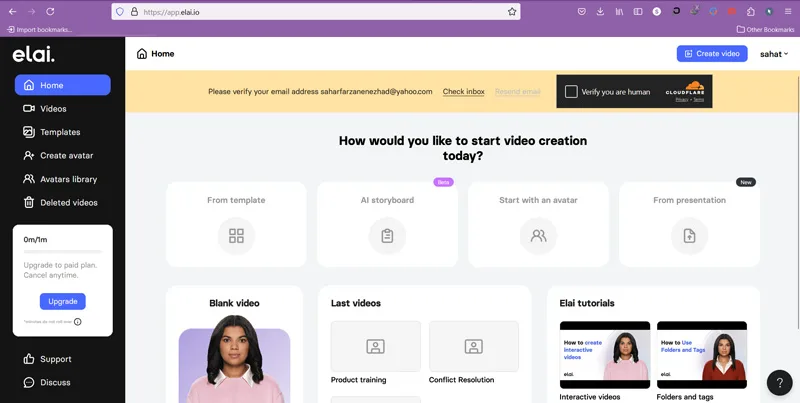Viewport: 800px width, 403px height.
Task: Click the browser back arrow
Action: click(x=13, y=11)
